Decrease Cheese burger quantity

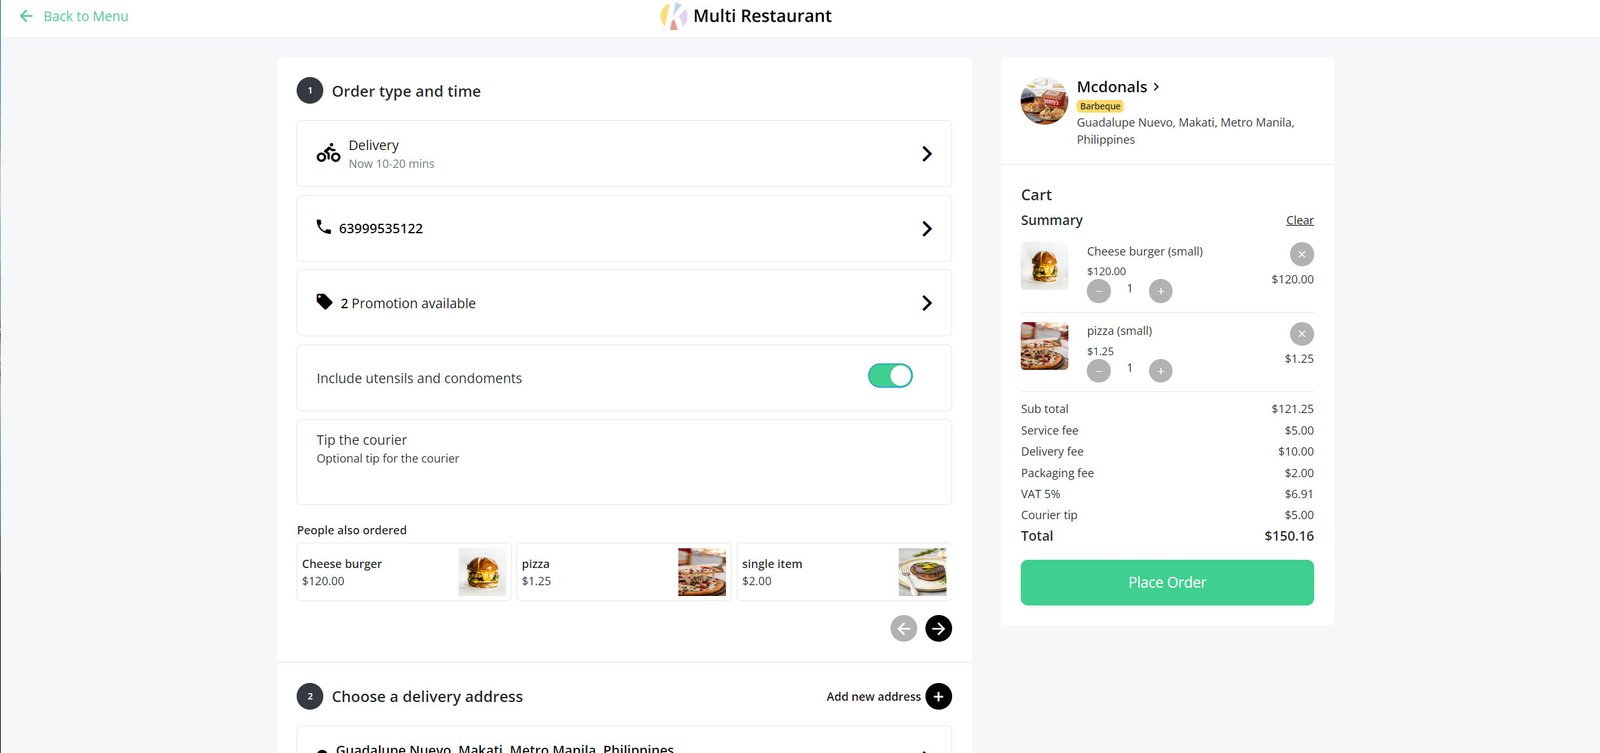(1099, 291)
